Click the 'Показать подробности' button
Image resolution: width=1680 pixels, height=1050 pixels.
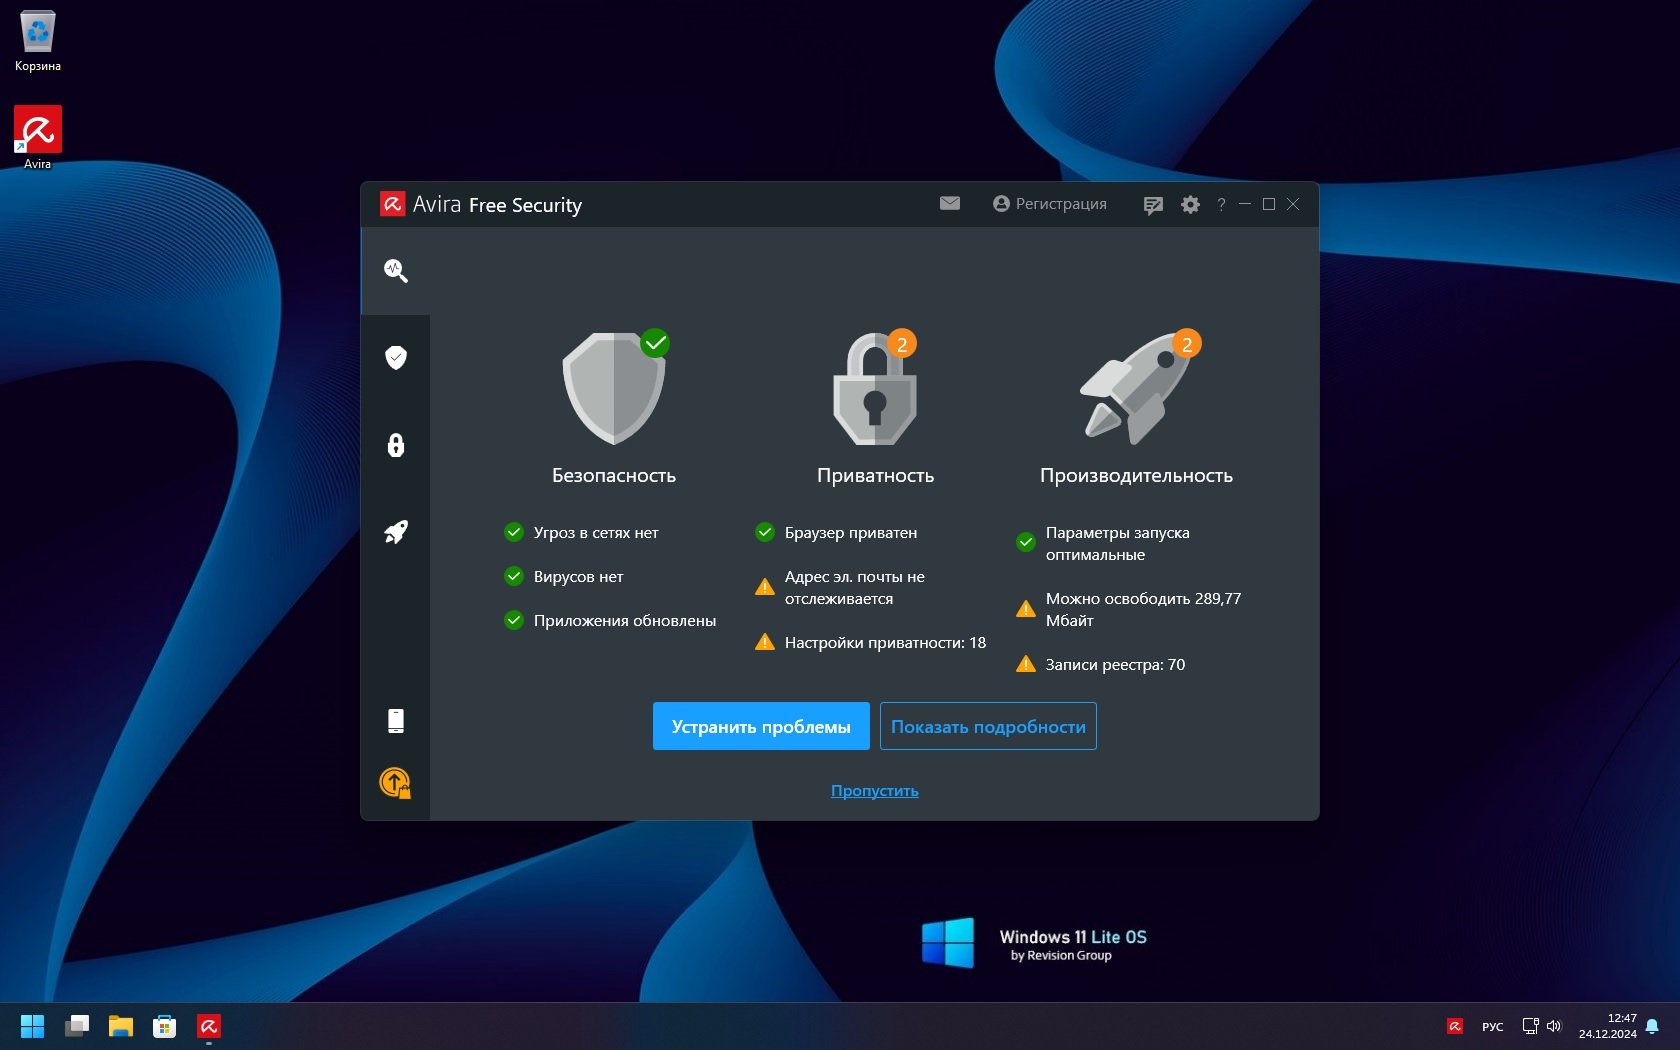click(988, 726)
